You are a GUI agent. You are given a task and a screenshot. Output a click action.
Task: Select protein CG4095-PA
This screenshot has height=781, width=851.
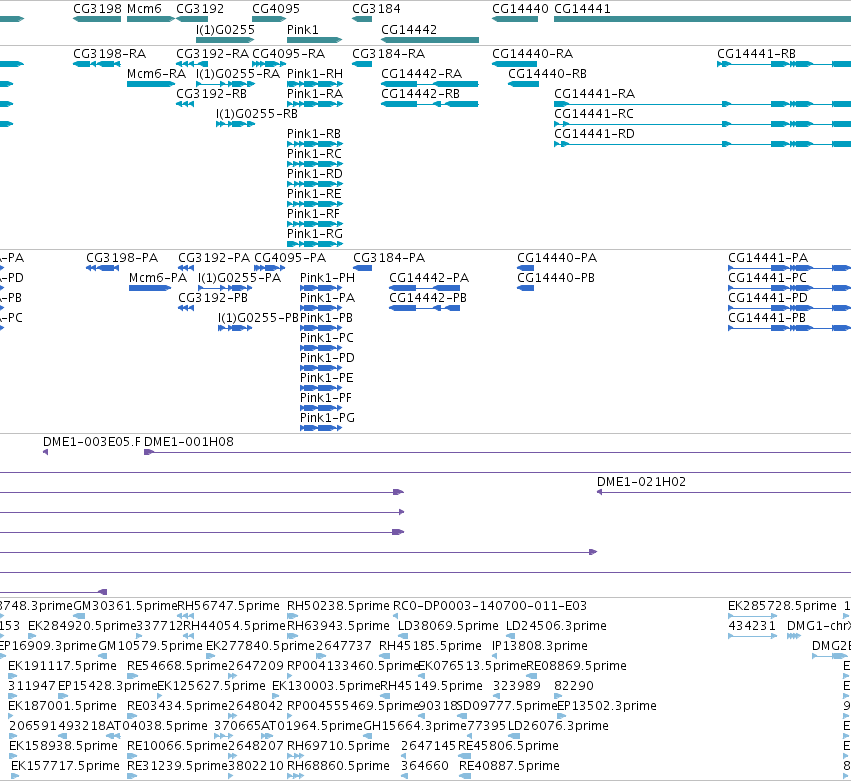[x=290, y=257]
